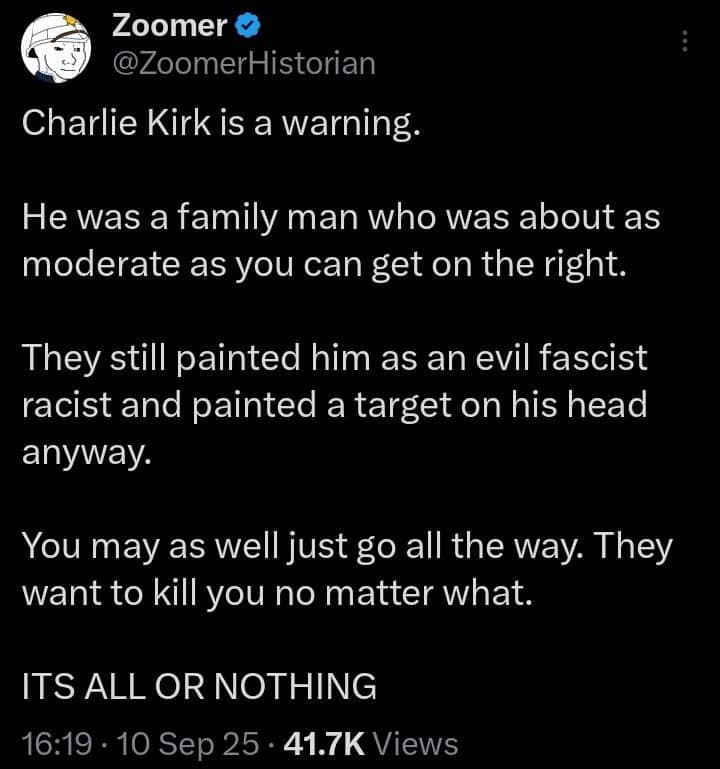Screen dimensions: 720x769
Task: Open the tweet's three-dot more options menu
Action: 685,41
